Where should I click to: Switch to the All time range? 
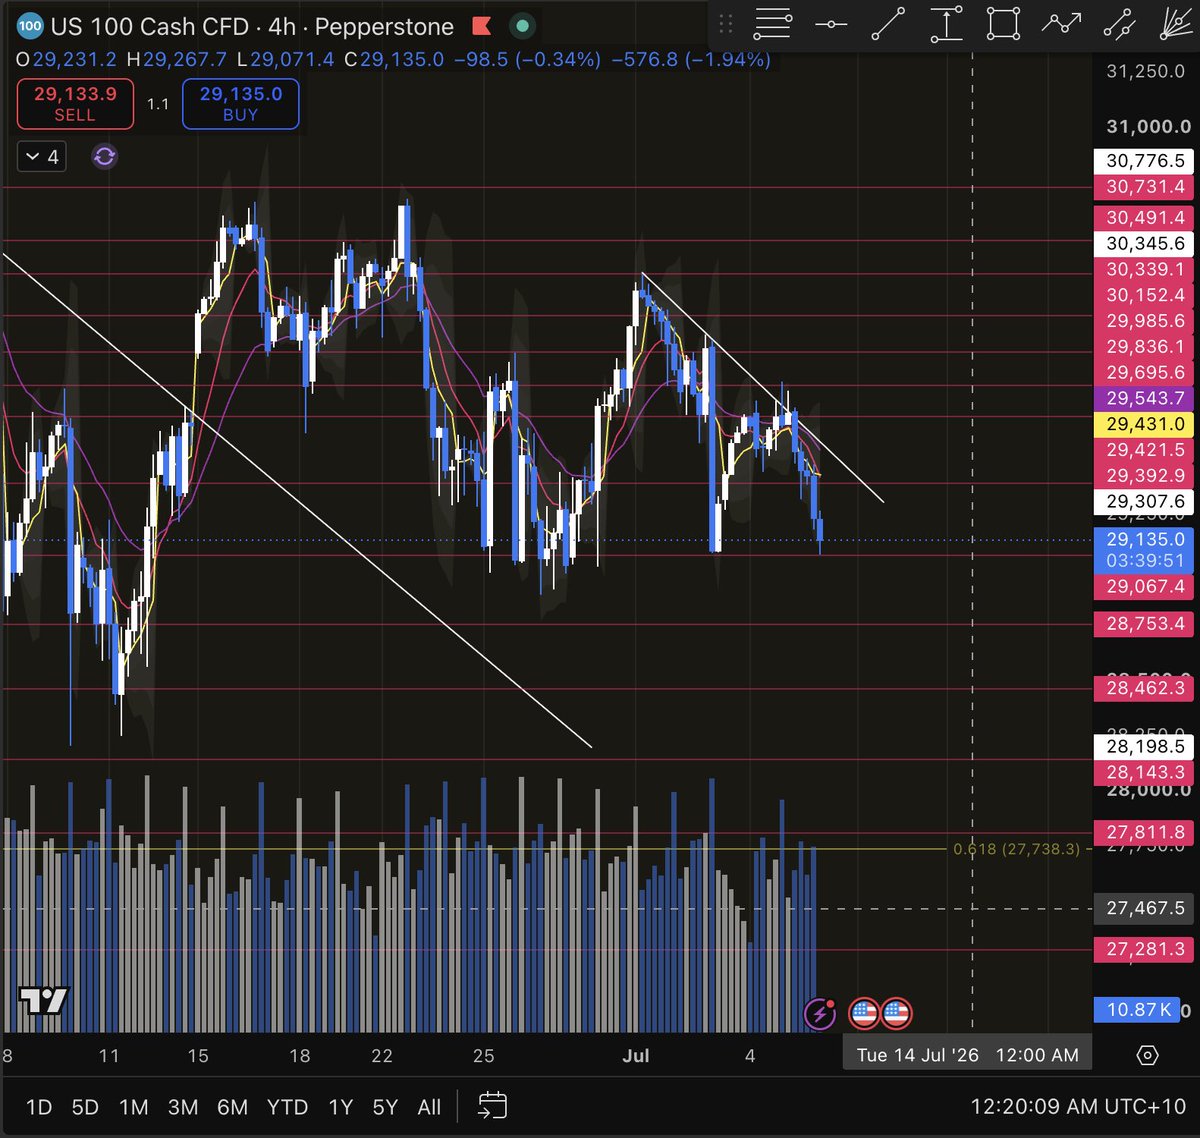(429, 1107)
